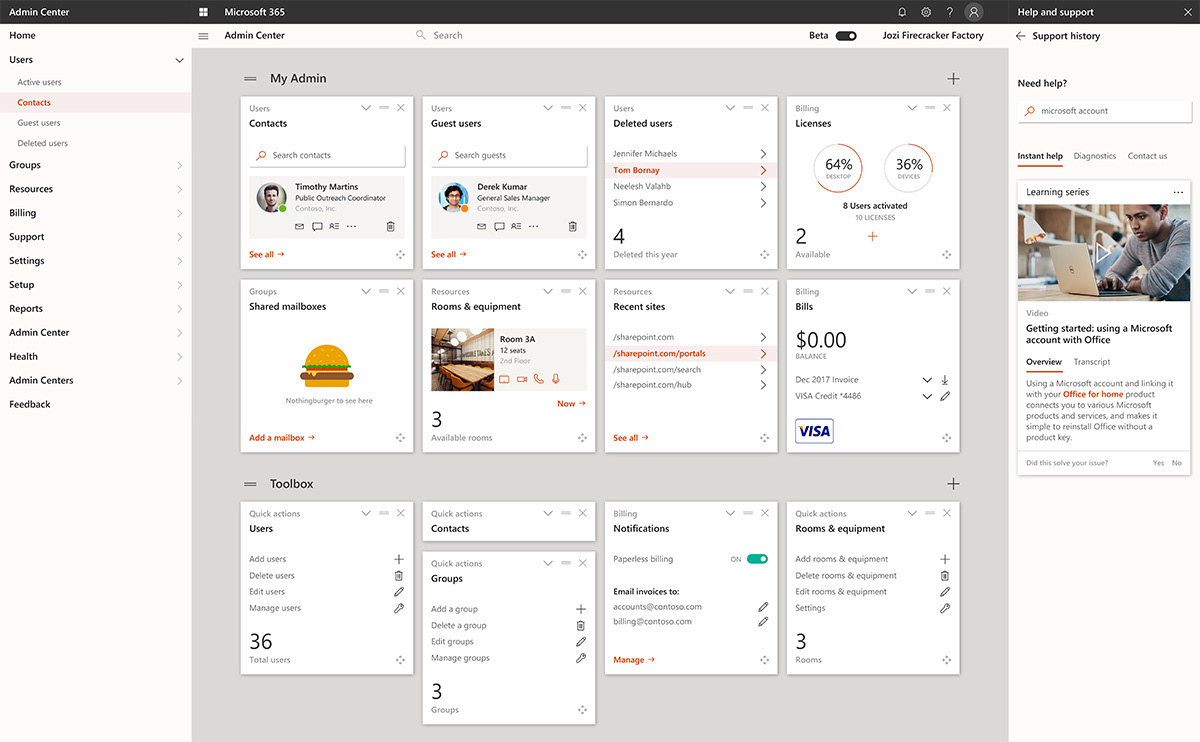The width and height of the screenshot is (1200, 742).
Task: Turn off Paperless billing toggle
Action: click(757, 559)
